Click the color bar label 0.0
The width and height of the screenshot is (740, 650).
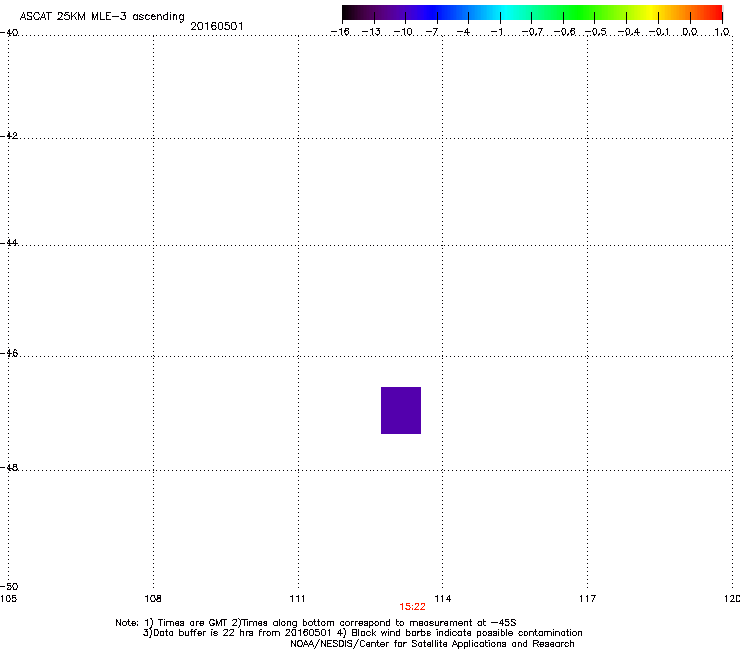point(690,32)
